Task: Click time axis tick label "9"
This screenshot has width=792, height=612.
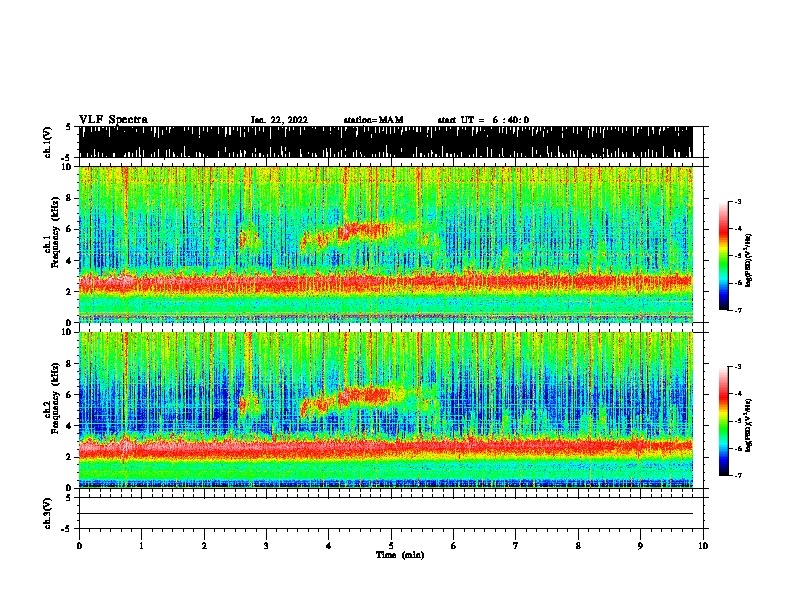Action: pyautogui.click(x=640, y=546)
